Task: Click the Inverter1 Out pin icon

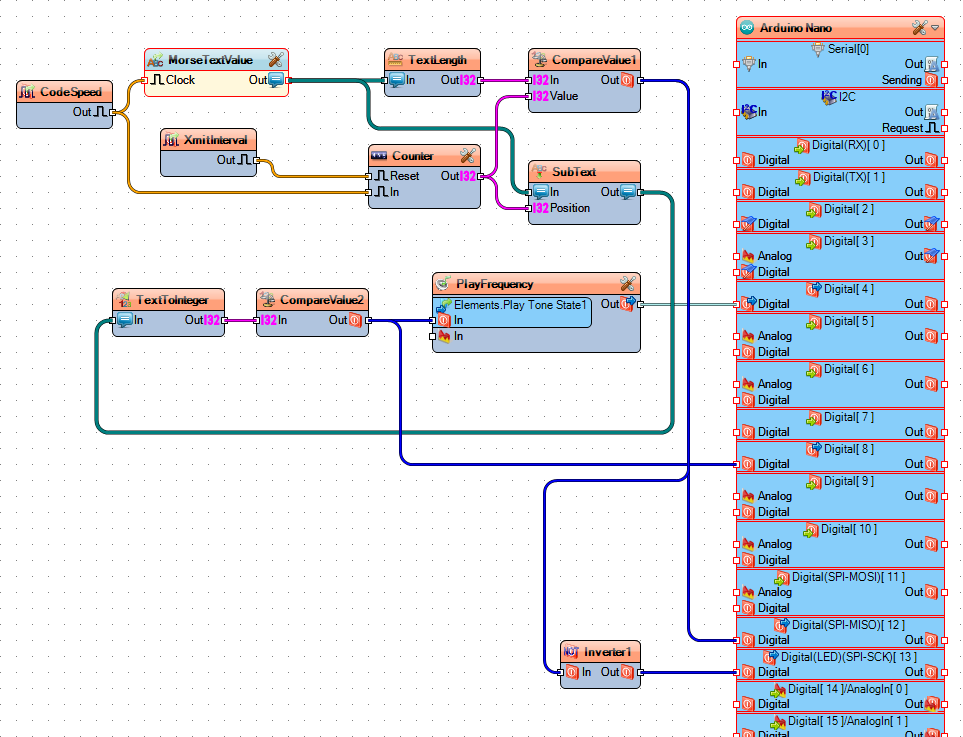Action: tap(627, 672)
